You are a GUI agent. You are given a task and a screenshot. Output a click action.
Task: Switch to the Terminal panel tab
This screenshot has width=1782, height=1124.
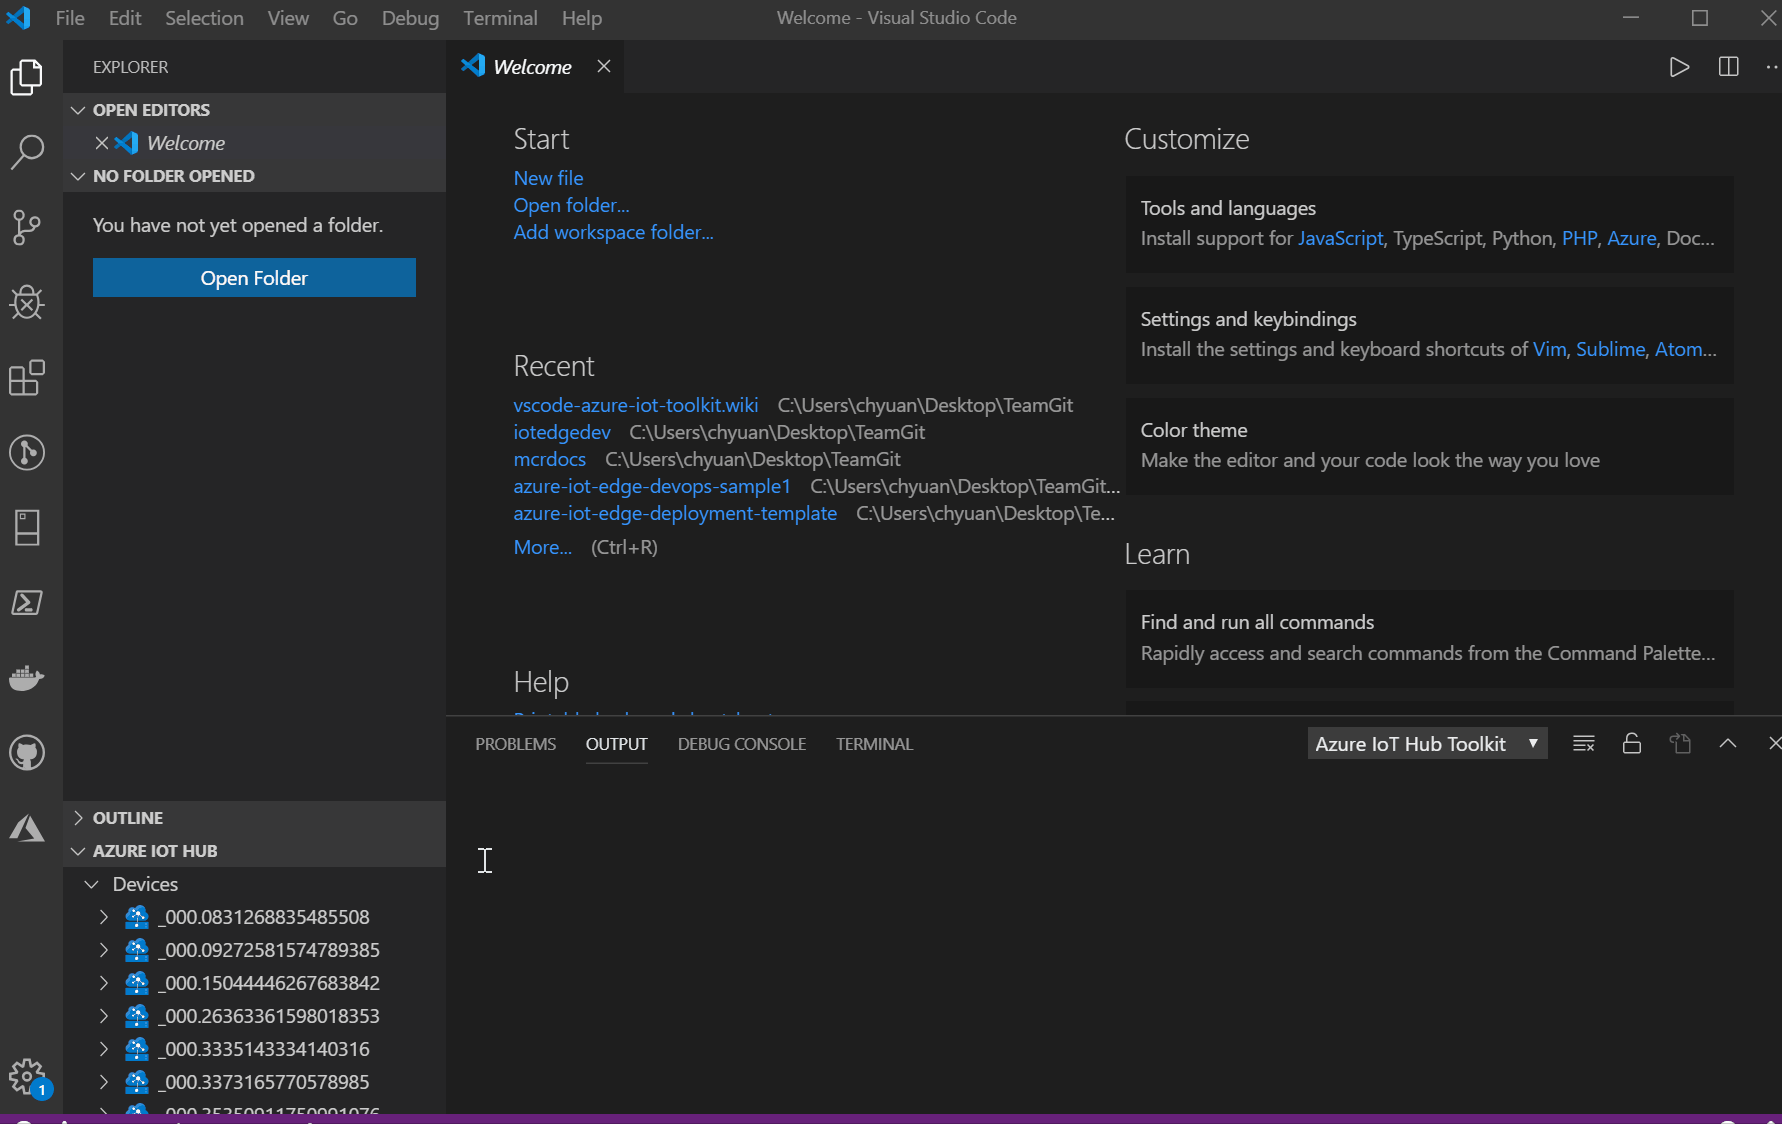point(874,744)
